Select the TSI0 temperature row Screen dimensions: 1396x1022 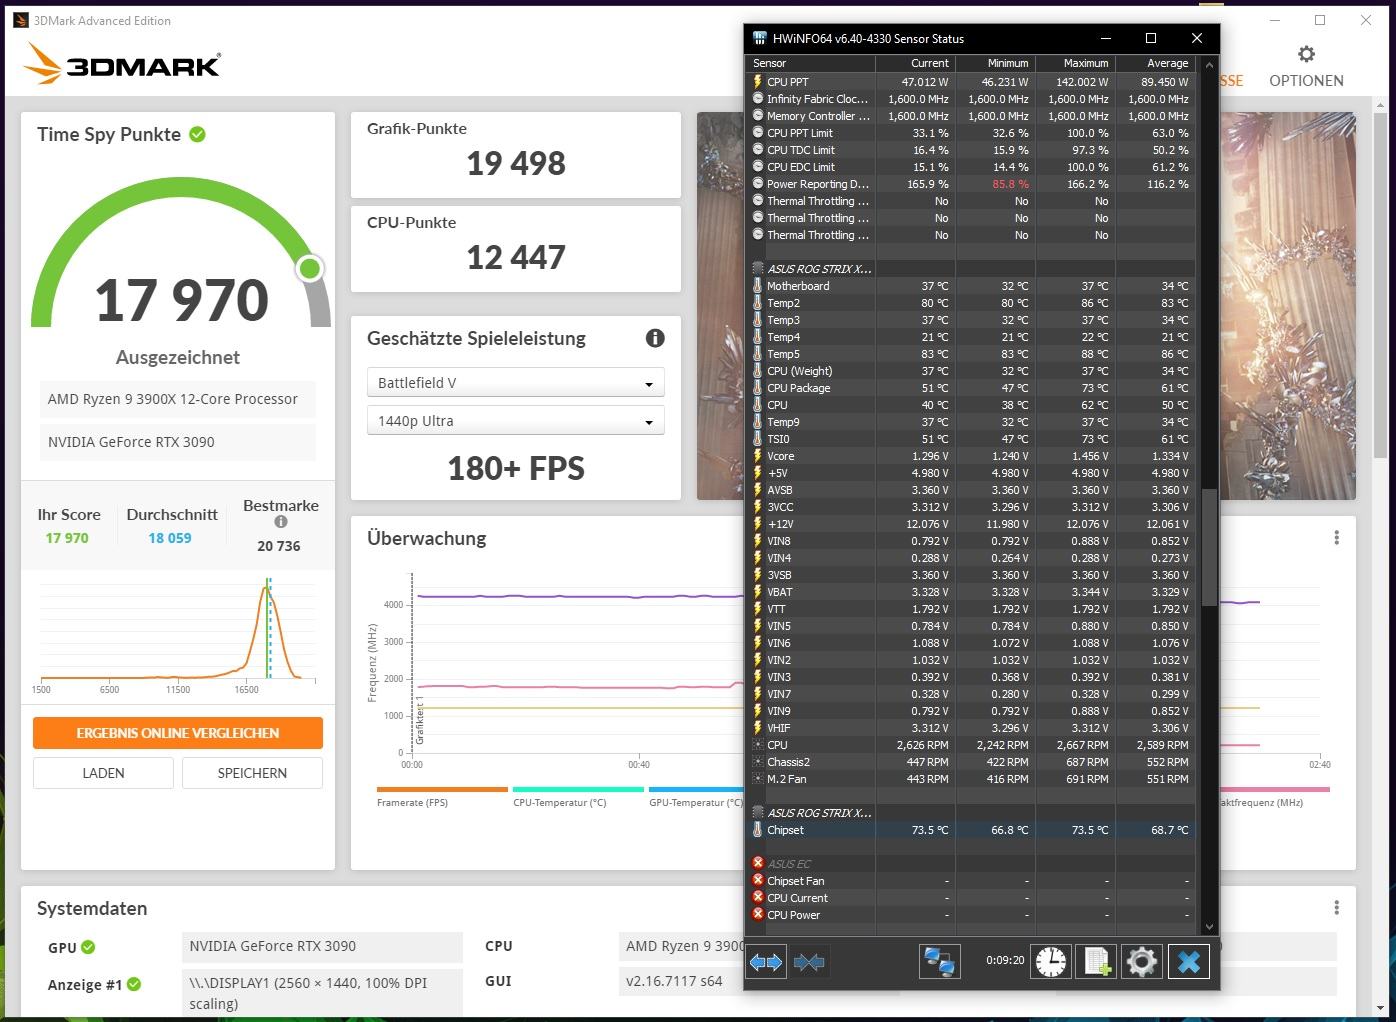pos(971,439)
